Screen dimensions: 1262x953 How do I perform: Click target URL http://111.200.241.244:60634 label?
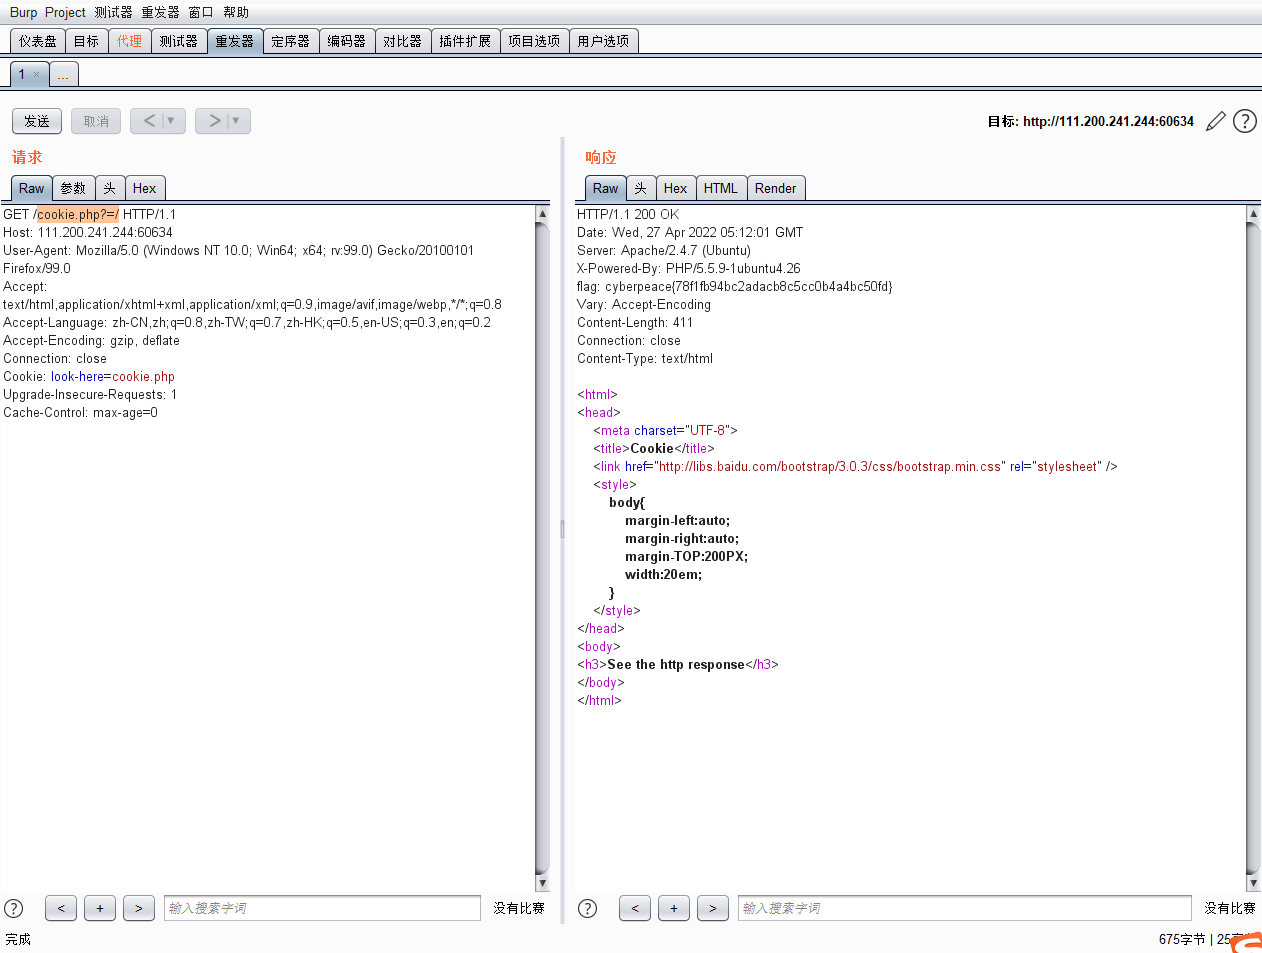(x=1108, y=121)
